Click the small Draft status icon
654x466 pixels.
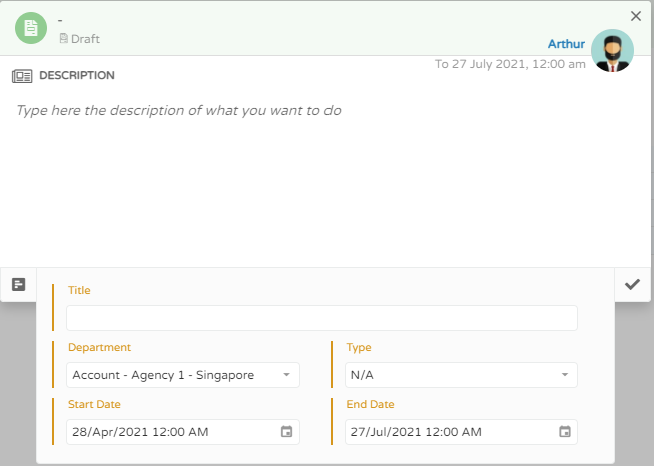(64, 39)
